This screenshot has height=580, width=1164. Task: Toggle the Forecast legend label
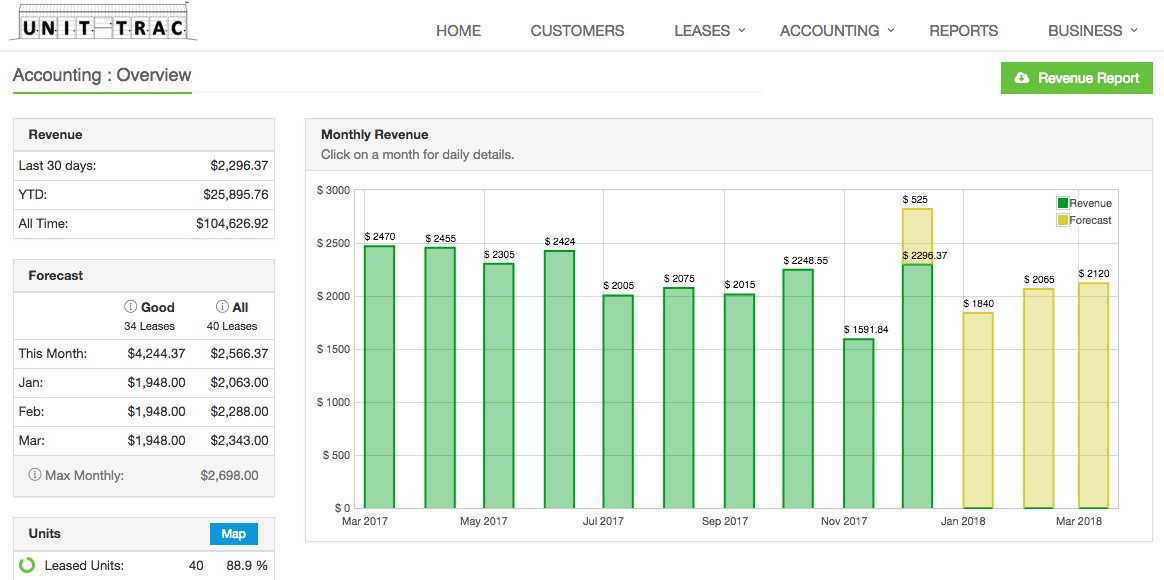coord(1091,220)
